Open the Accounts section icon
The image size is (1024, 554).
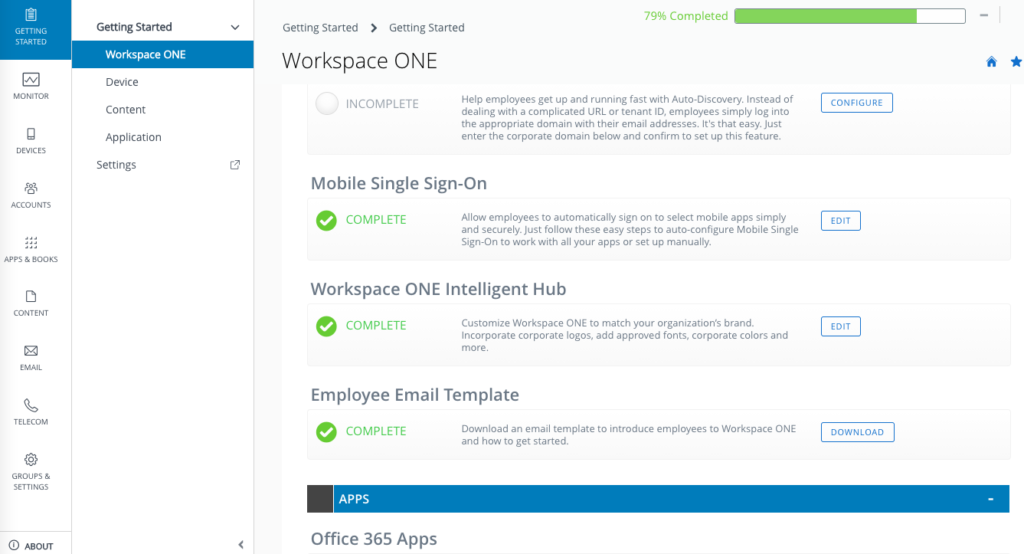click(x=31, y=188)
